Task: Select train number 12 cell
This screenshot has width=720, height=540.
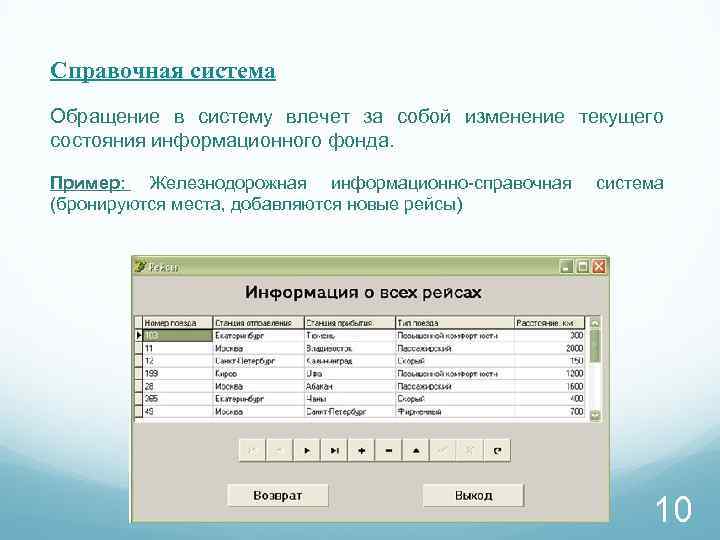Action: point(178,361)
